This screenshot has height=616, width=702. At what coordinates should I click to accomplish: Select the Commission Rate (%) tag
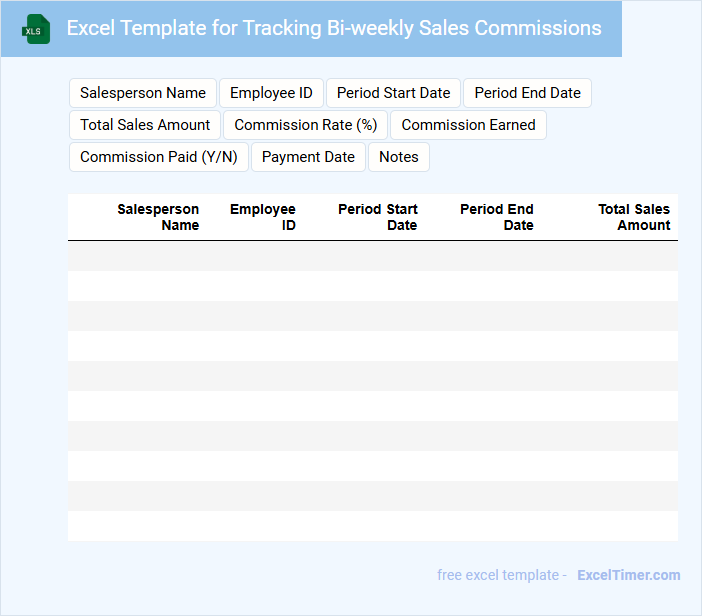tap(305, 125)
